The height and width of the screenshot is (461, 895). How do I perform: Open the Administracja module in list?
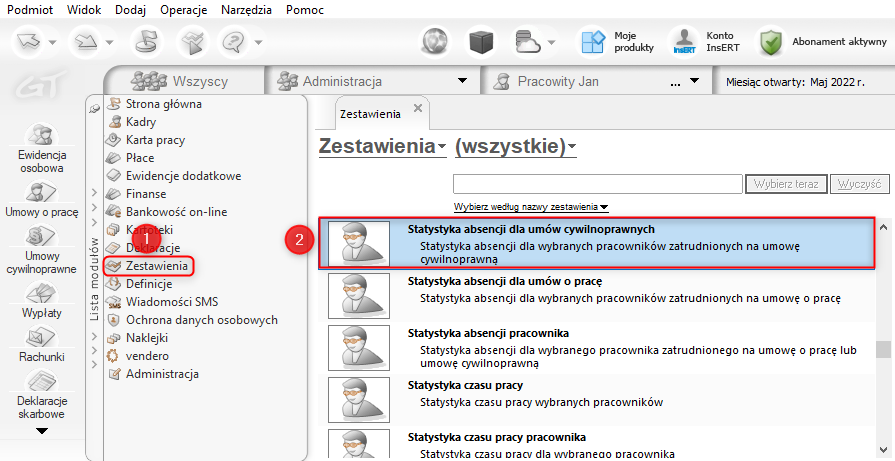click(154, 374)
